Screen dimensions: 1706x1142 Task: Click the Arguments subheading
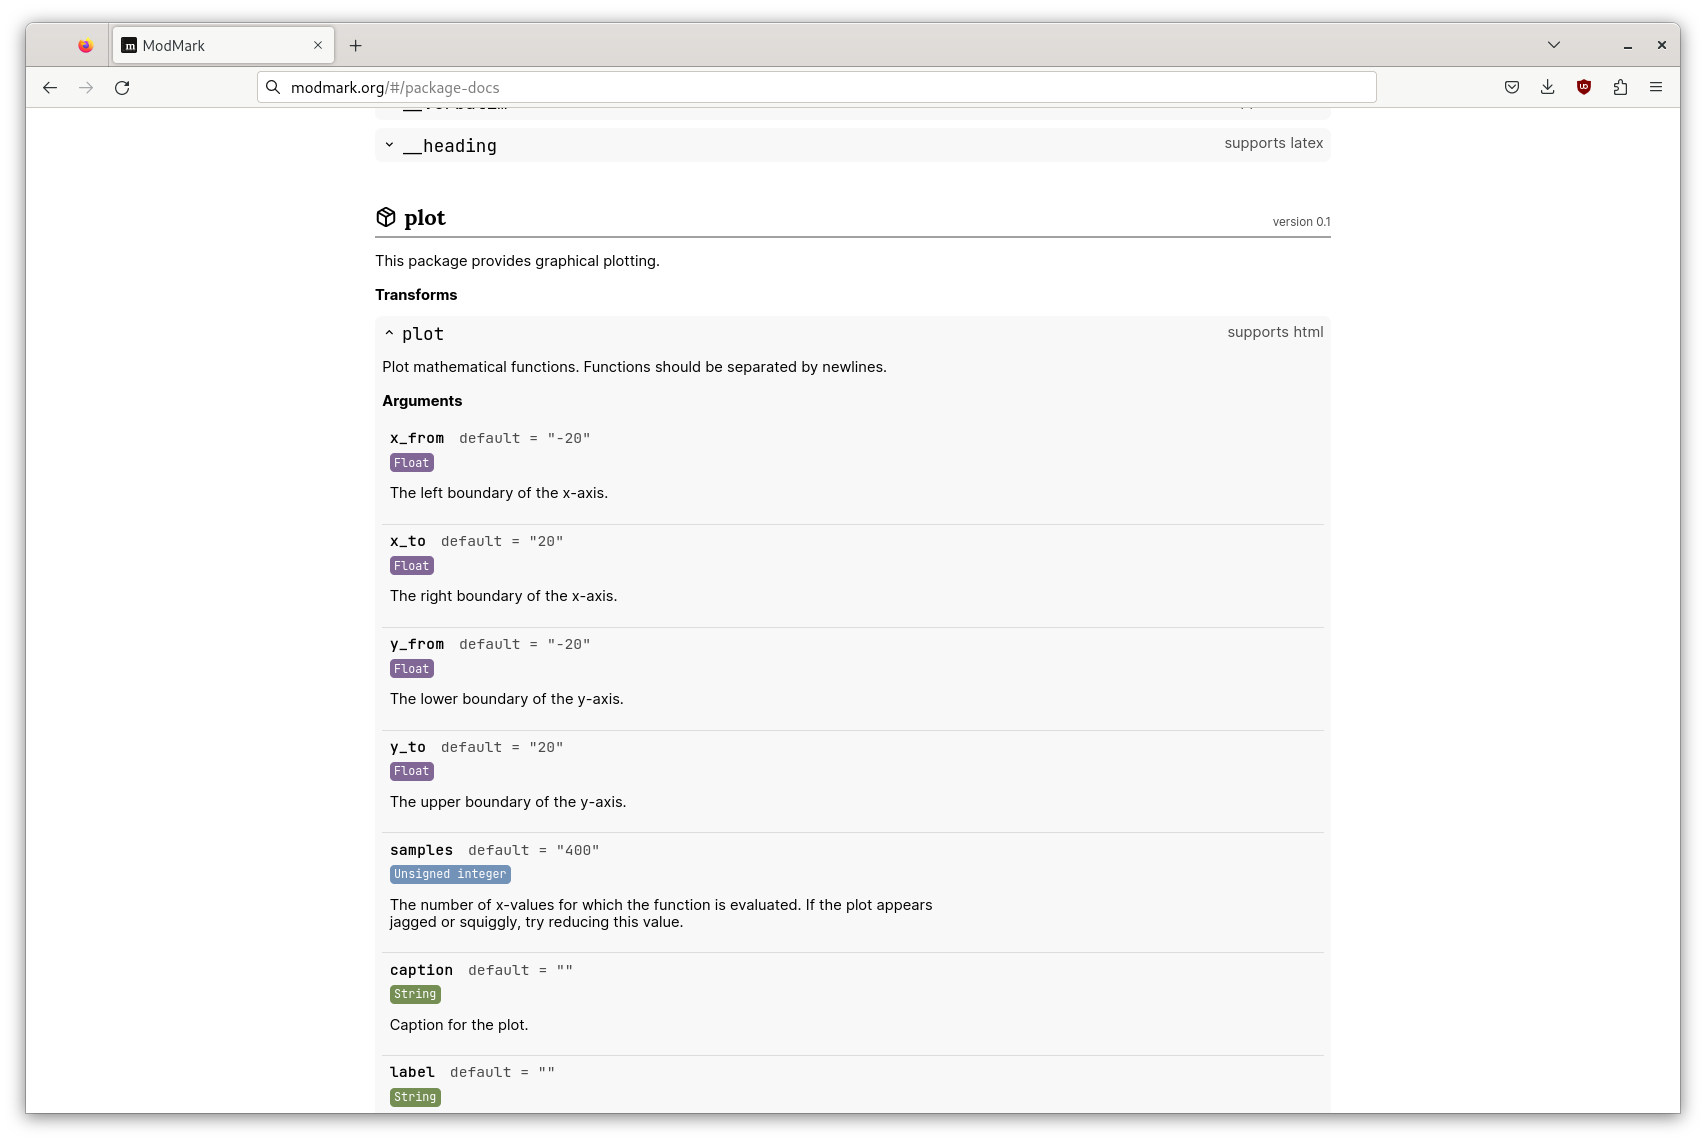pyautogui.click(x=422, y=401)
